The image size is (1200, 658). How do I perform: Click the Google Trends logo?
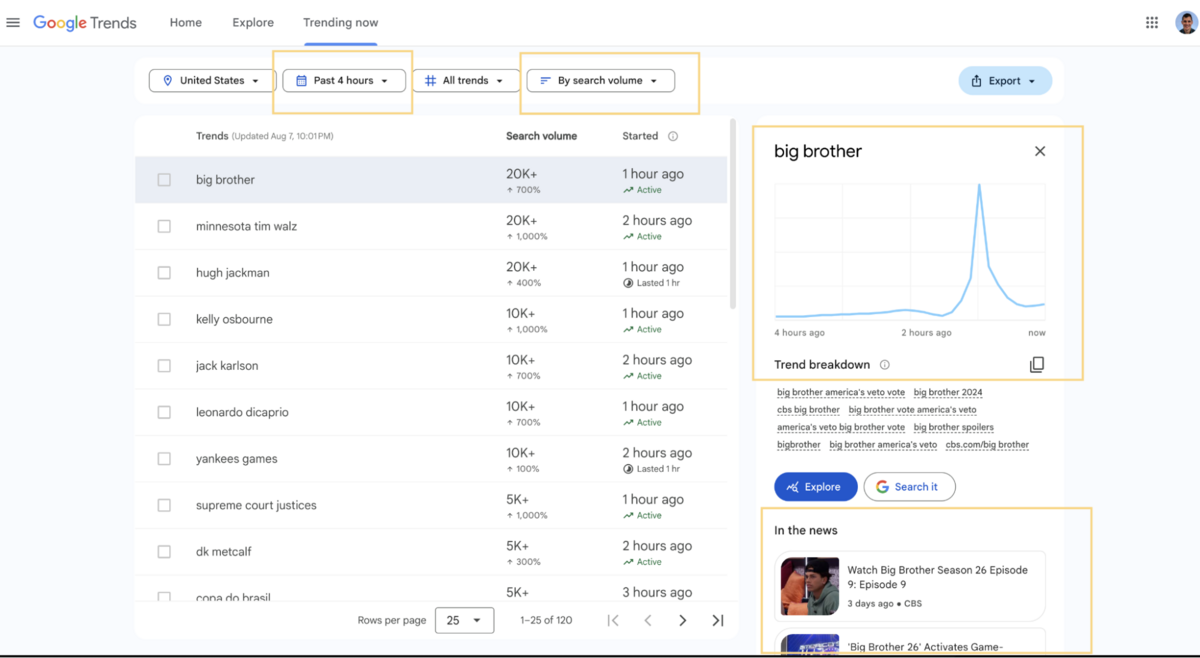[85, 23]
